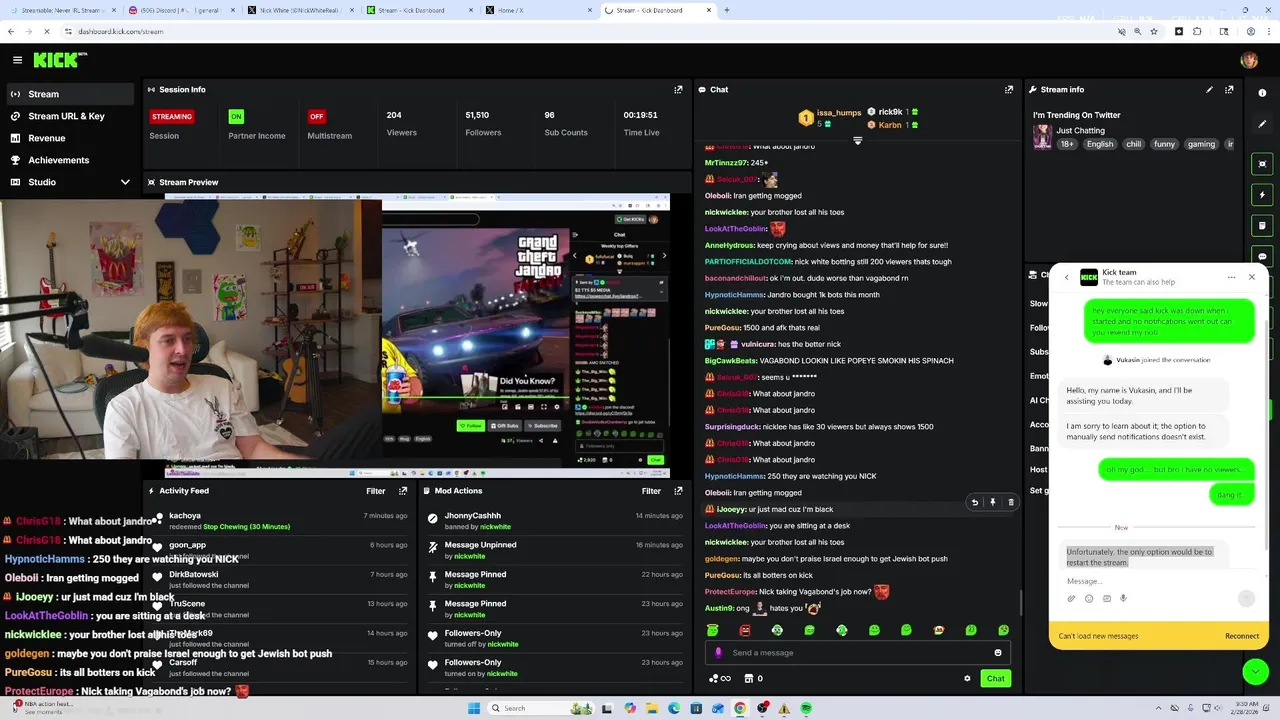
Task: Click the info icon in right rail
Action: pos(1262,93)
